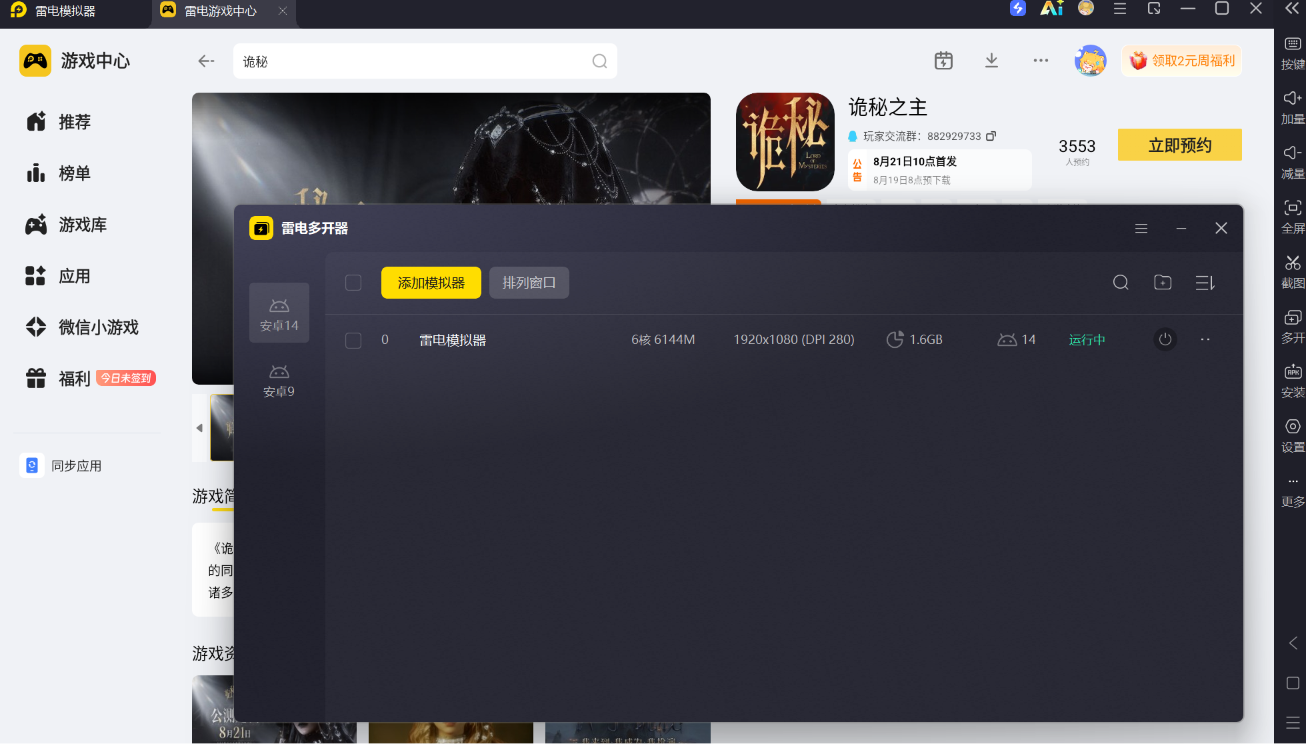Close the 雷电多开器 window
This screenshot has width=1306, height=744.
click(x=1221, y=229)
